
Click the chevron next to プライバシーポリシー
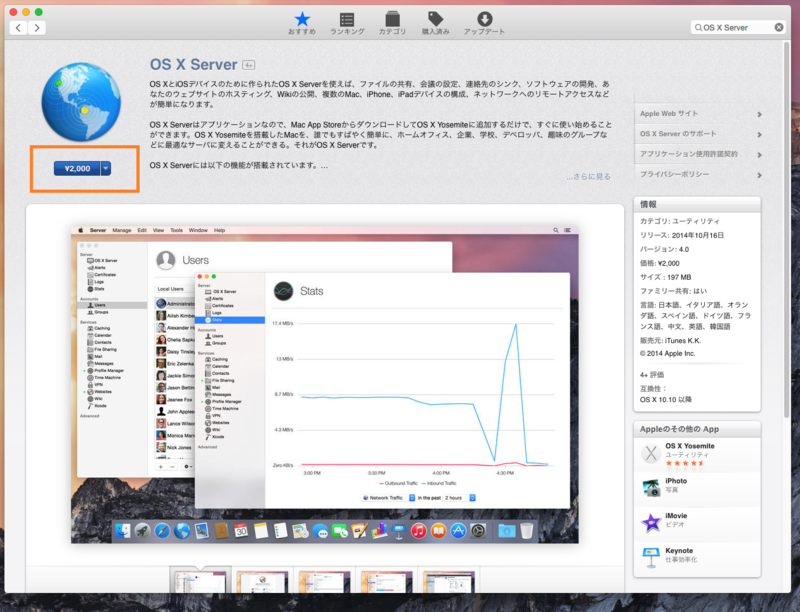pos(759,175)
